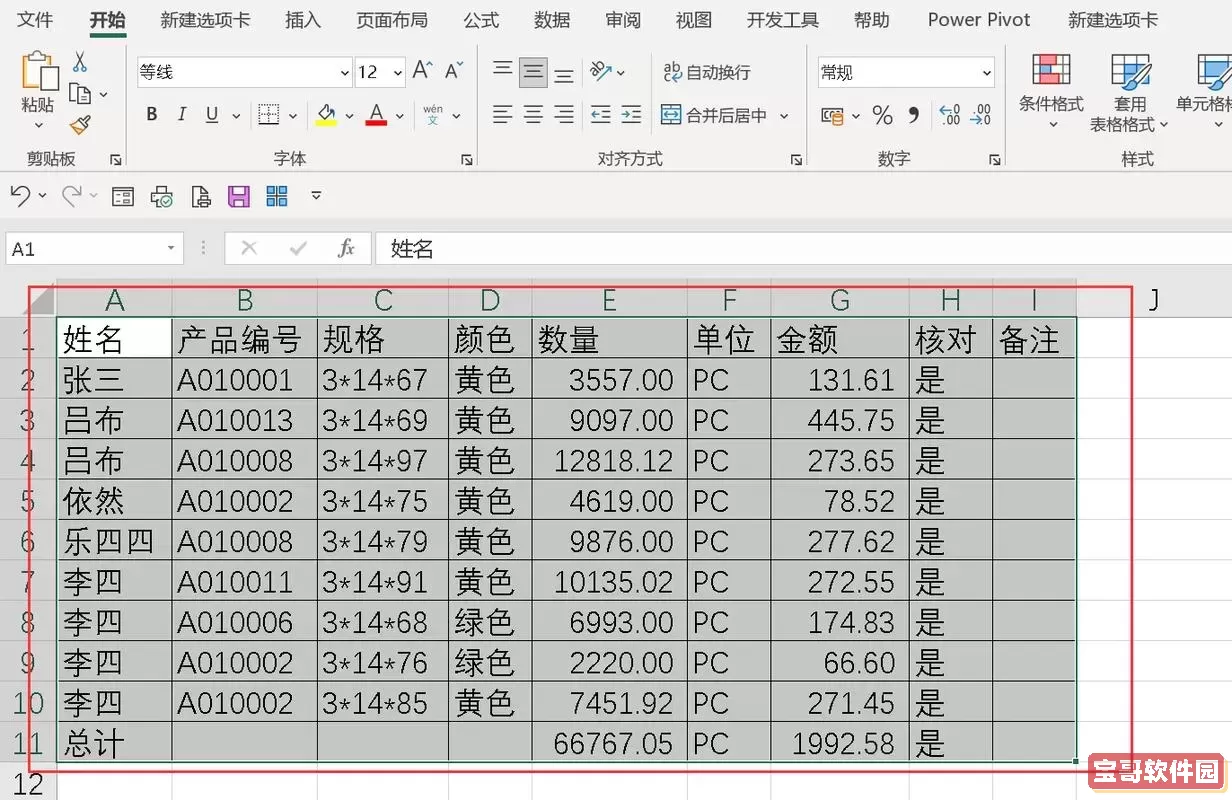Align text left
Screen dimensions: 1232x800
(x=503, y=115)
